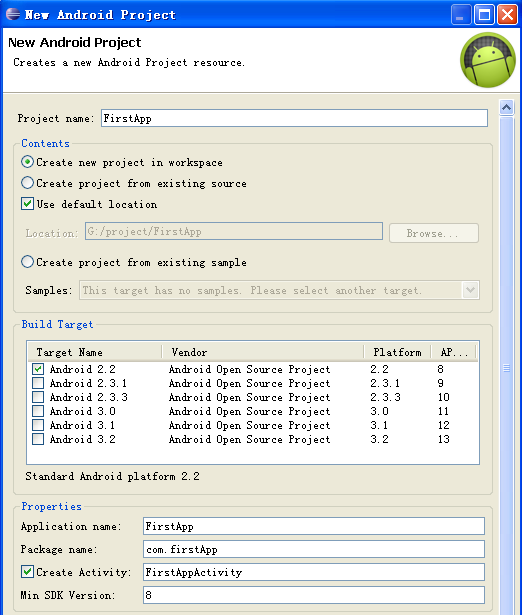Click the Project name input field
Viewport: 522px width, 615px height.
[294, 118]
